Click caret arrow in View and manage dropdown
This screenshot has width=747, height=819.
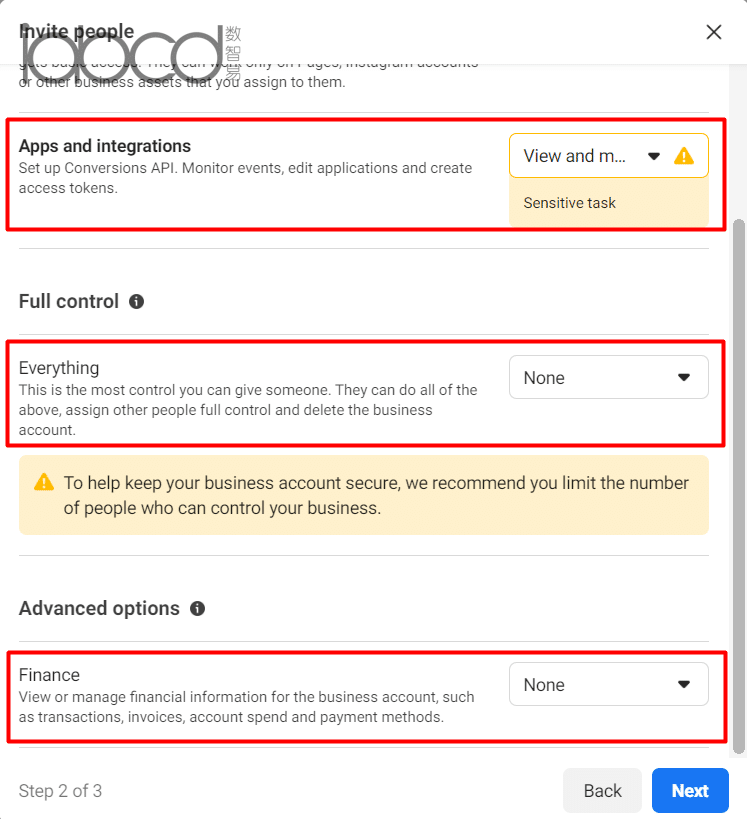click(653, 156)
